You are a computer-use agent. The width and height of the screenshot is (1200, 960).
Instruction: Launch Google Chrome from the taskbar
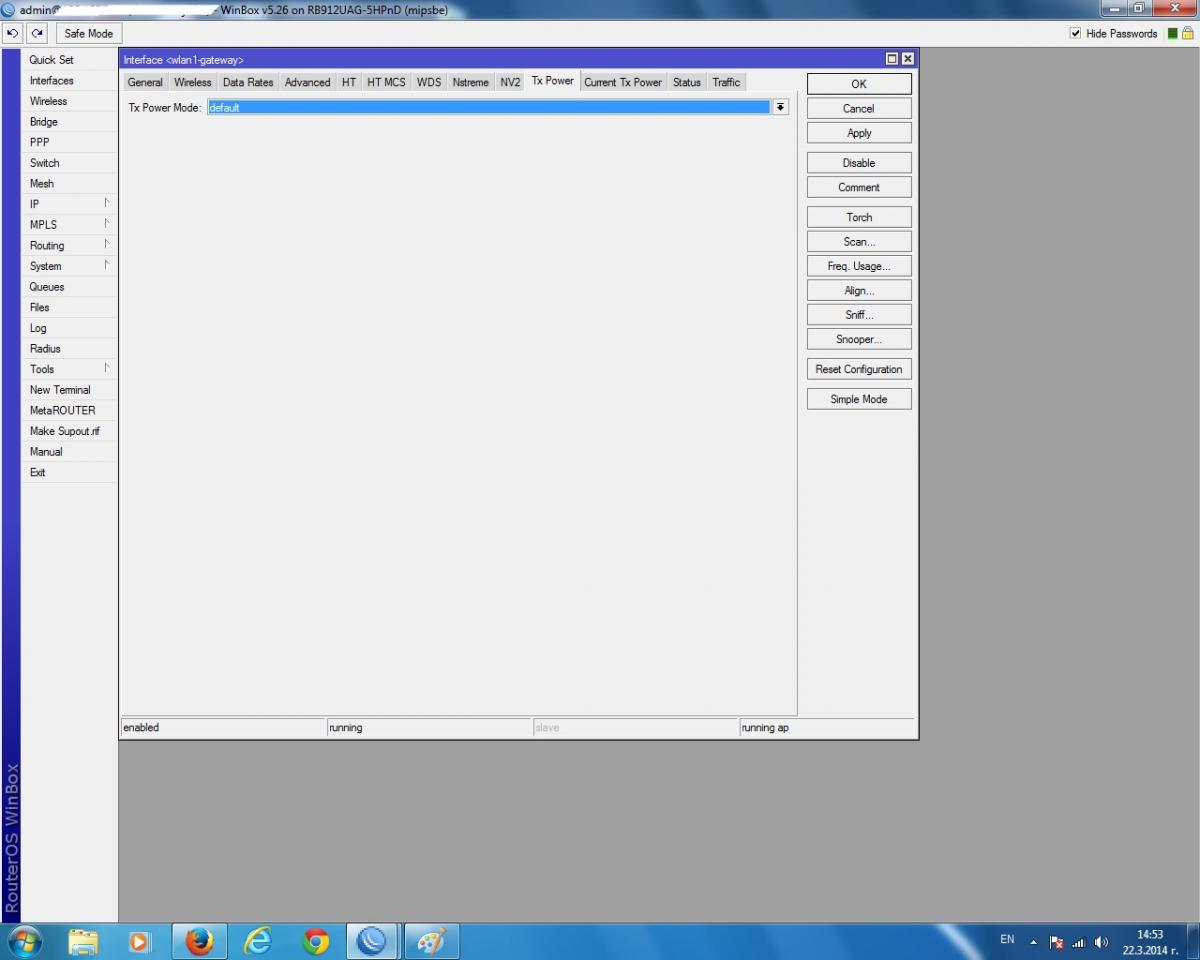(316, 941)
